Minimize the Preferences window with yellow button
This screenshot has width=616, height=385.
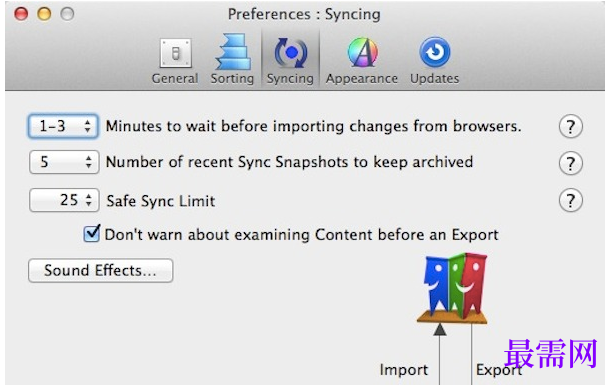point(44,14)
